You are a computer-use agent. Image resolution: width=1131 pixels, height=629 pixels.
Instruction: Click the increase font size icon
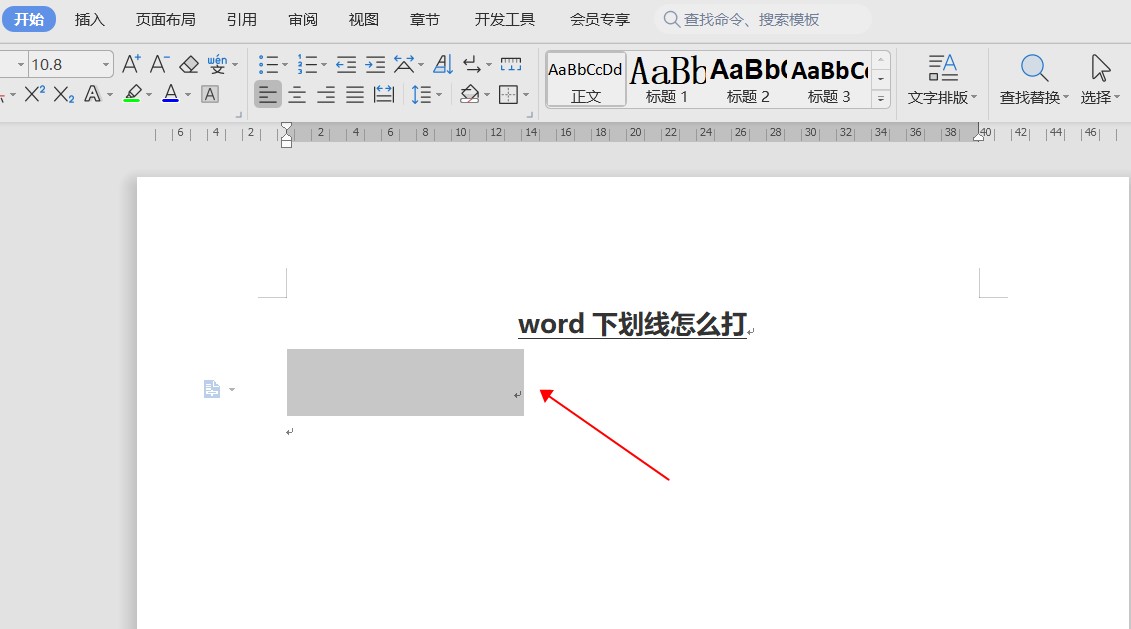coord(131,65)
